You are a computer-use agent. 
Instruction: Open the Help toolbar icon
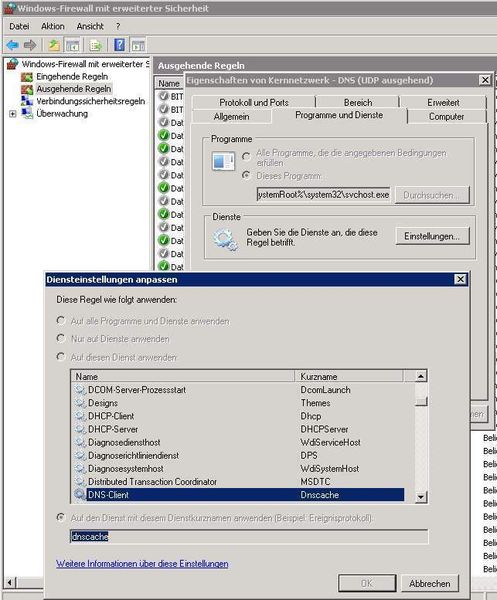(119, 45)
